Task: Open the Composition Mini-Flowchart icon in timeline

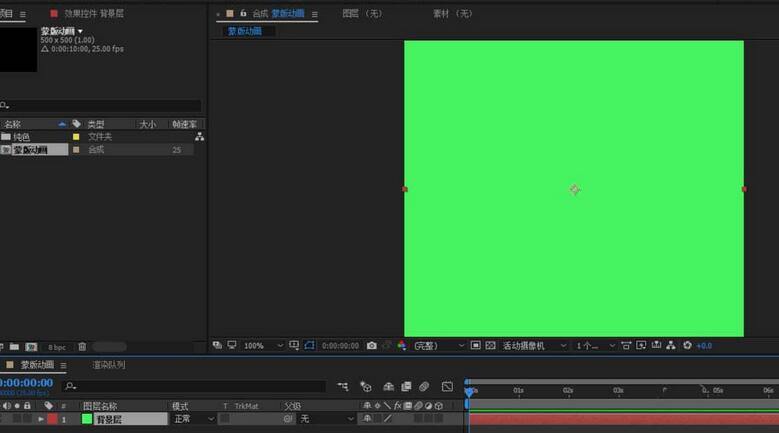Action: (x=342, y=386)
